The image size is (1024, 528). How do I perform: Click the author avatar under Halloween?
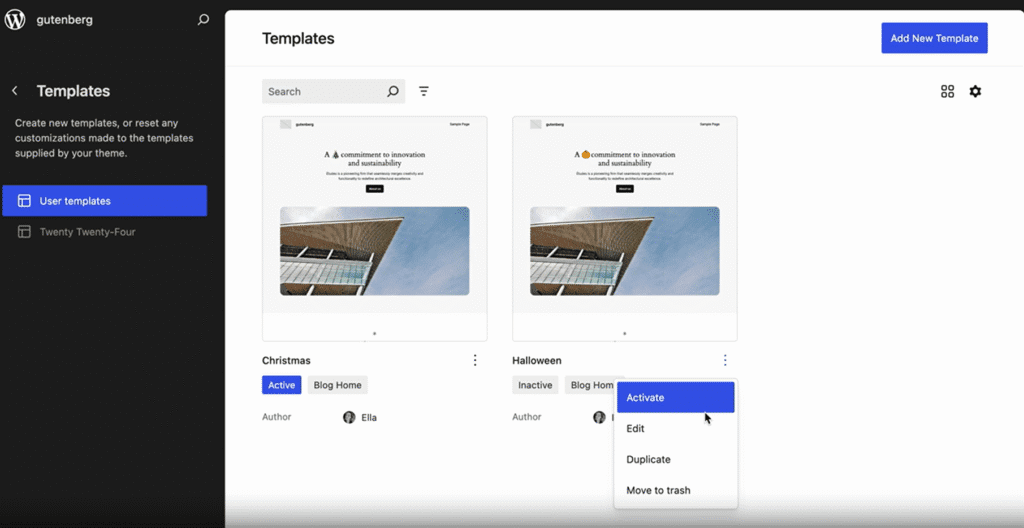599,417
